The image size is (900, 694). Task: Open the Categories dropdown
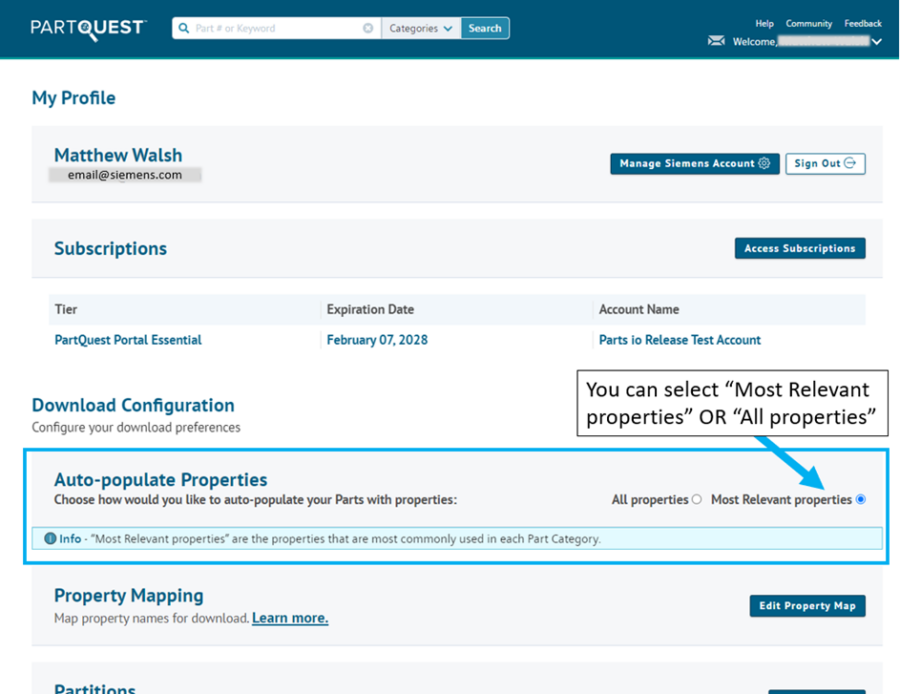tap(420, 27)
